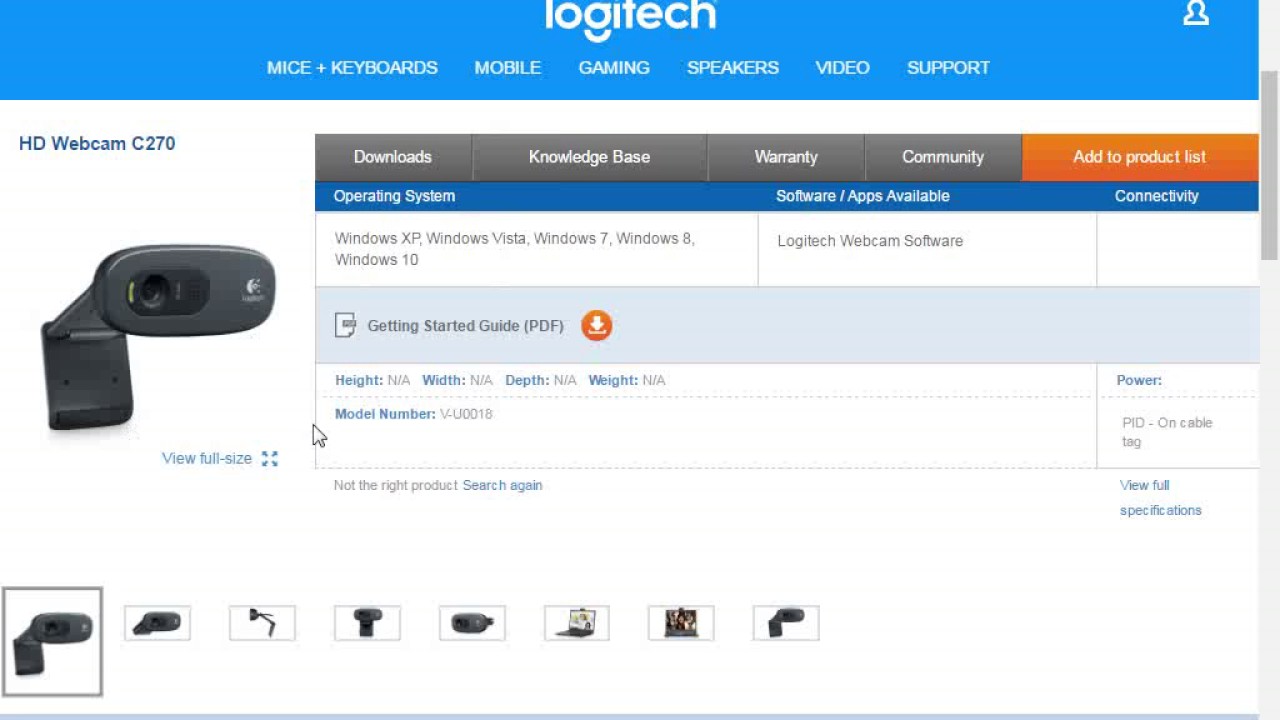Viewport: 1280px width, 720px height.
Task: Download the Getting Started Guide via orange icon
Action: pos(596,325)
